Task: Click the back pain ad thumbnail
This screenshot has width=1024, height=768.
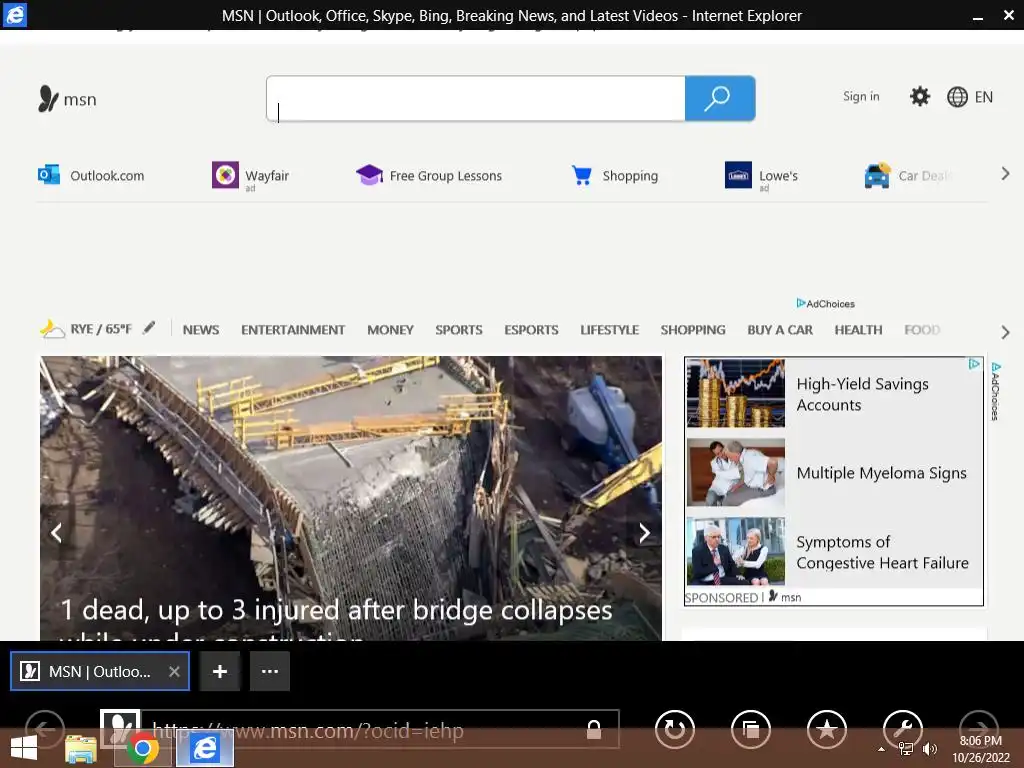Action: click(735, 472)
